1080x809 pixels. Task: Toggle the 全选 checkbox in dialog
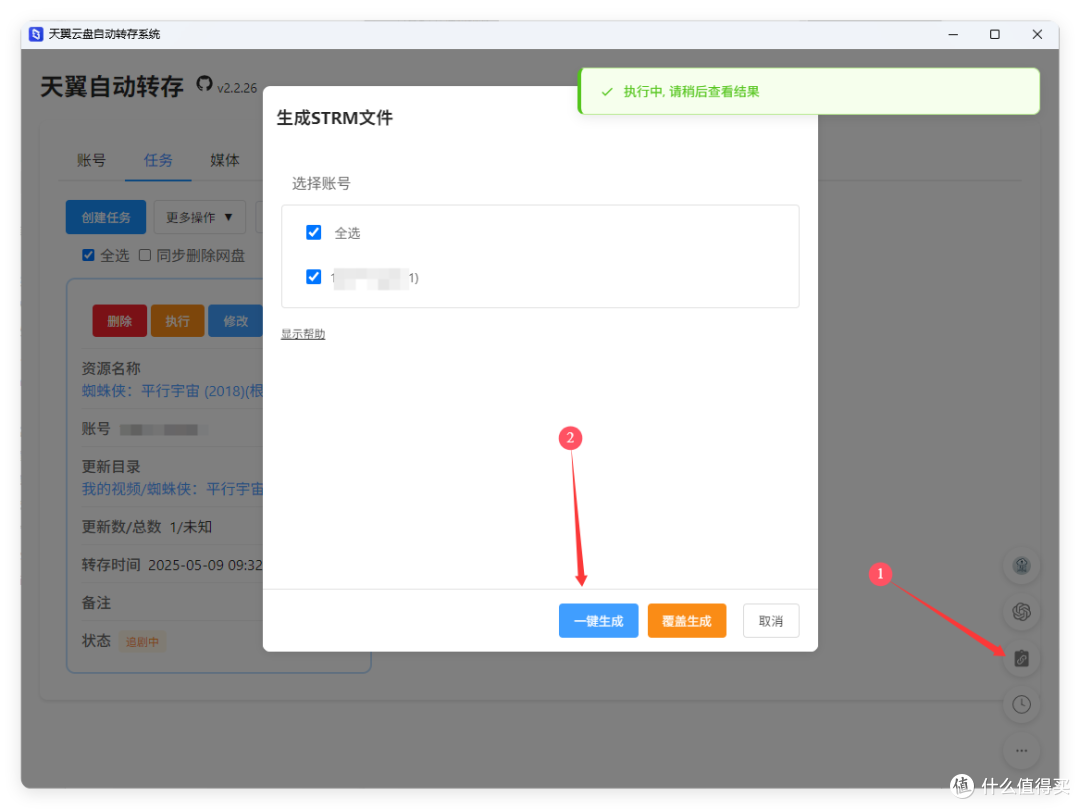pos(313,233)
